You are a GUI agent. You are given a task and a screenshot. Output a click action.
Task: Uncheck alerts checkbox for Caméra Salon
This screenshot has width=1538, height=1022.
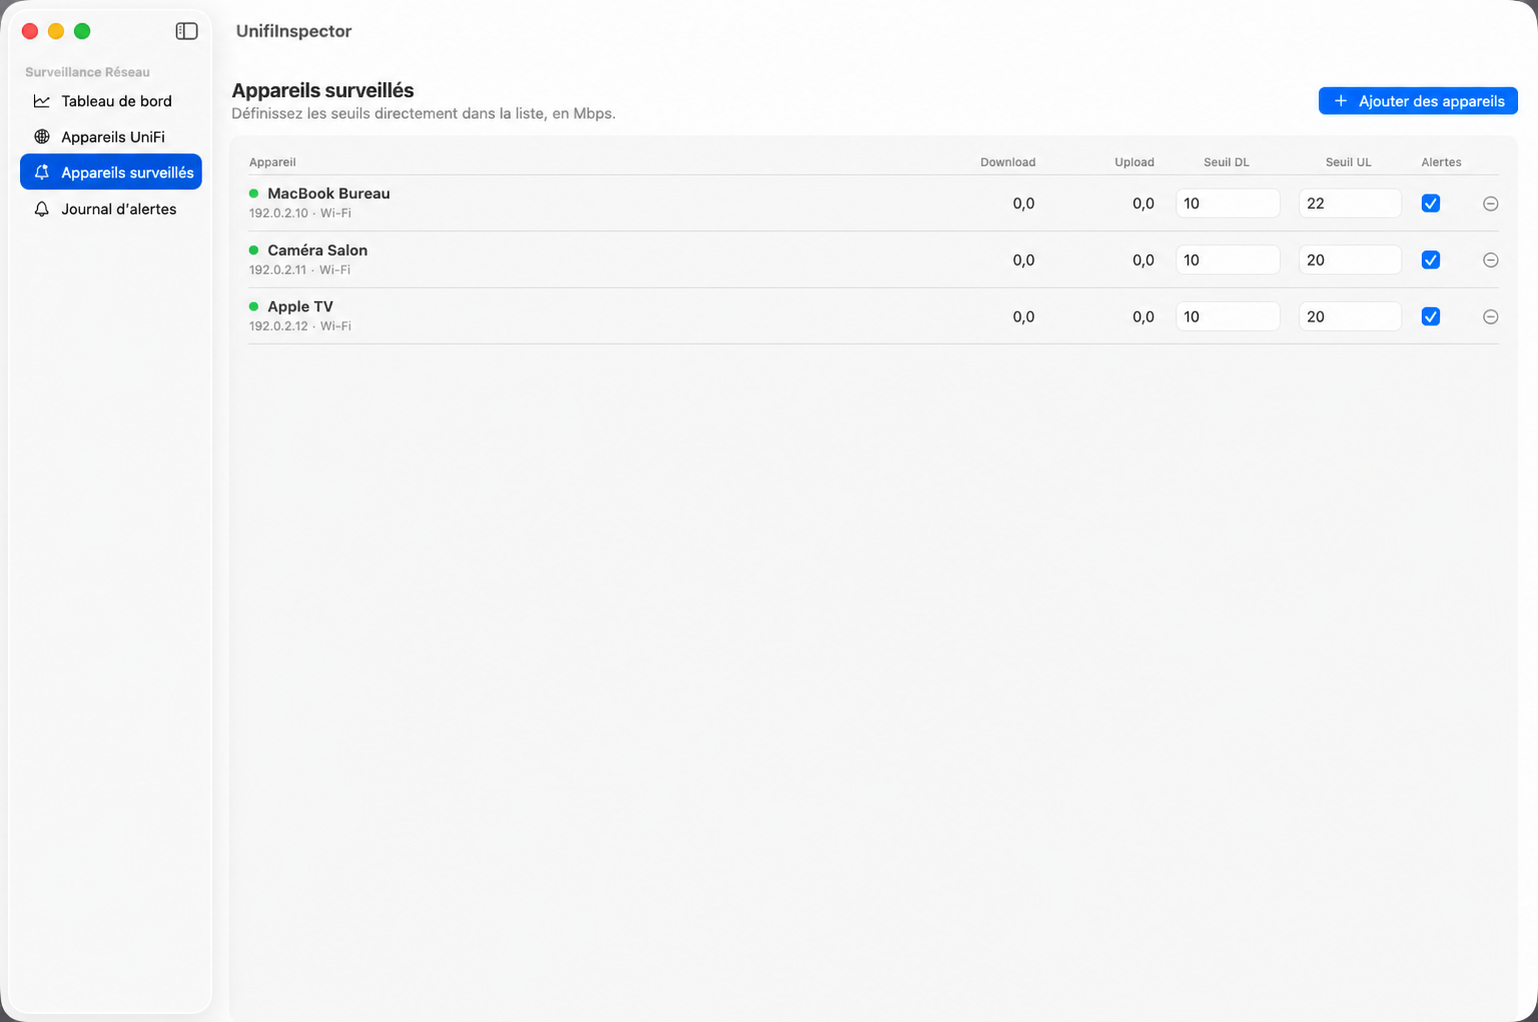1431,260
